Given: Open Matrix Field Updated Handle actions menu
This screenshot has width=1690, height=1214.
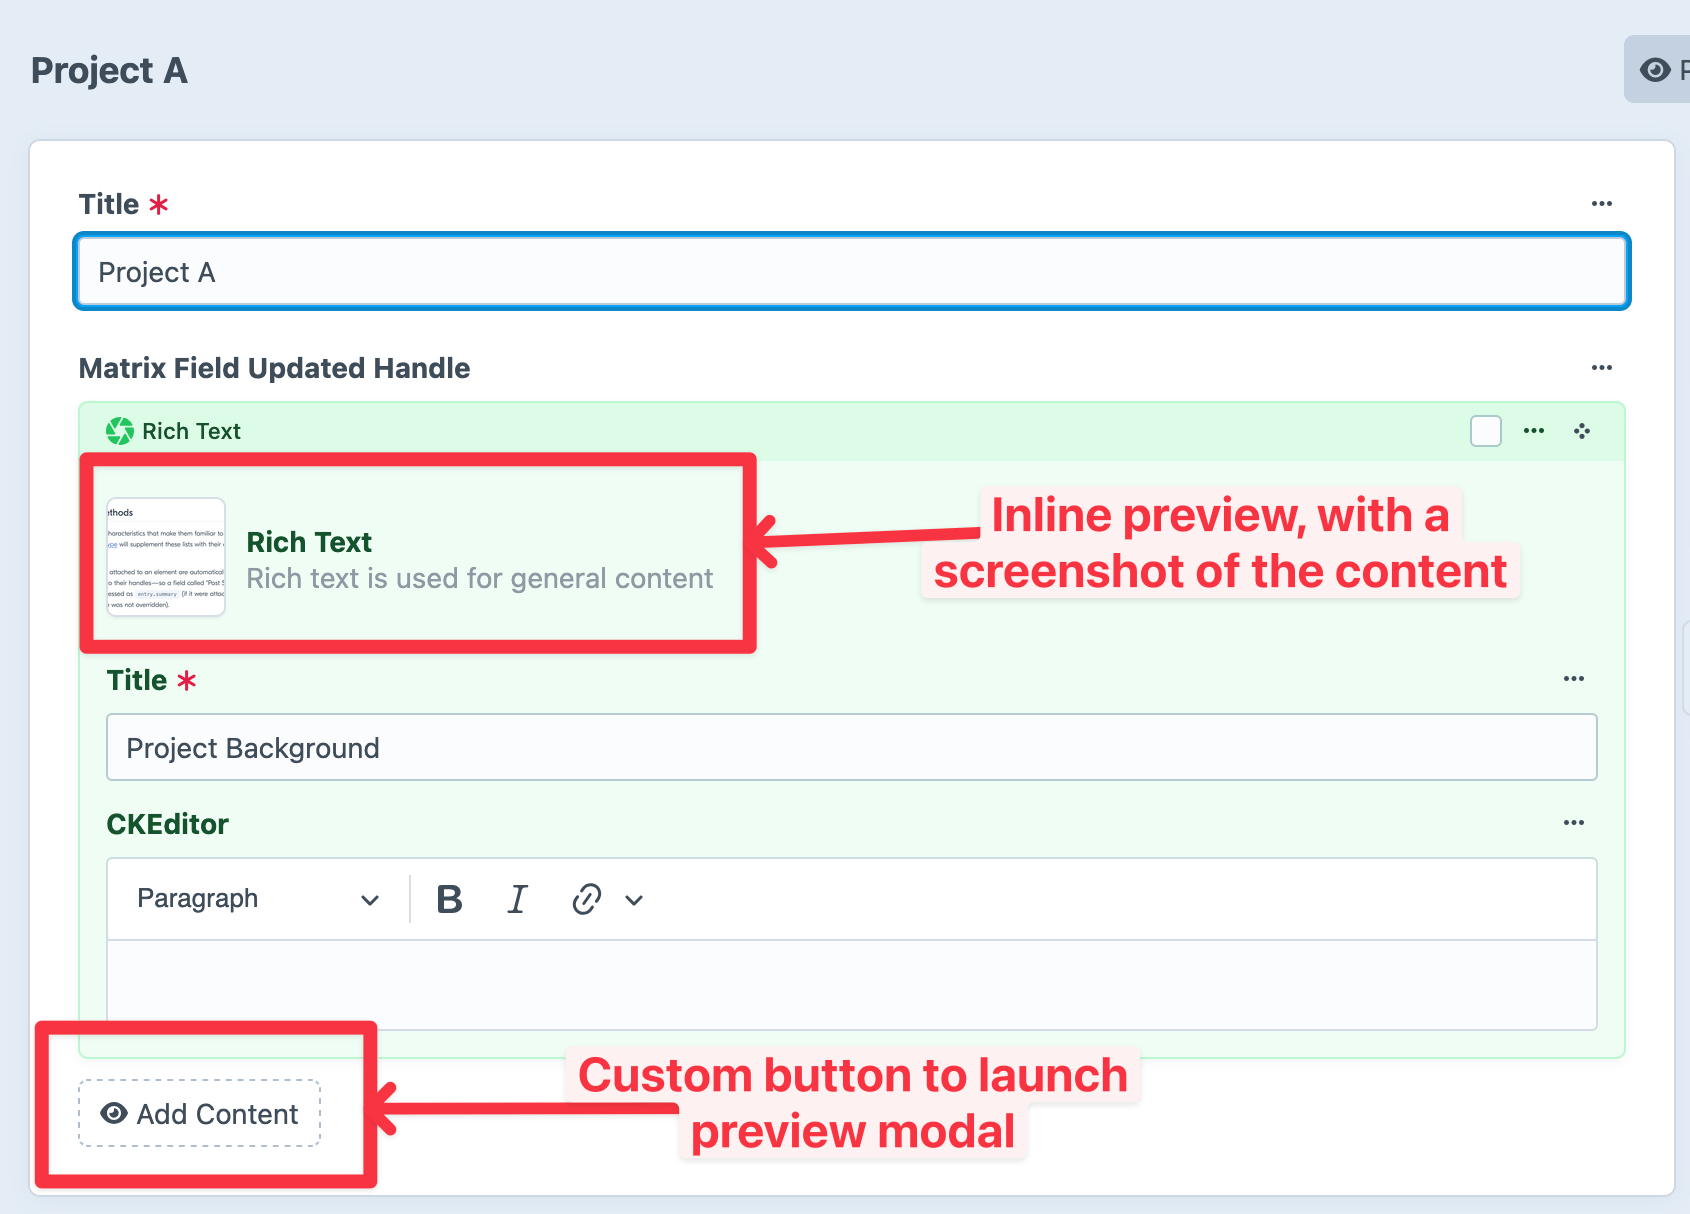Looking at the screenshot, I should coord(1602,368).
